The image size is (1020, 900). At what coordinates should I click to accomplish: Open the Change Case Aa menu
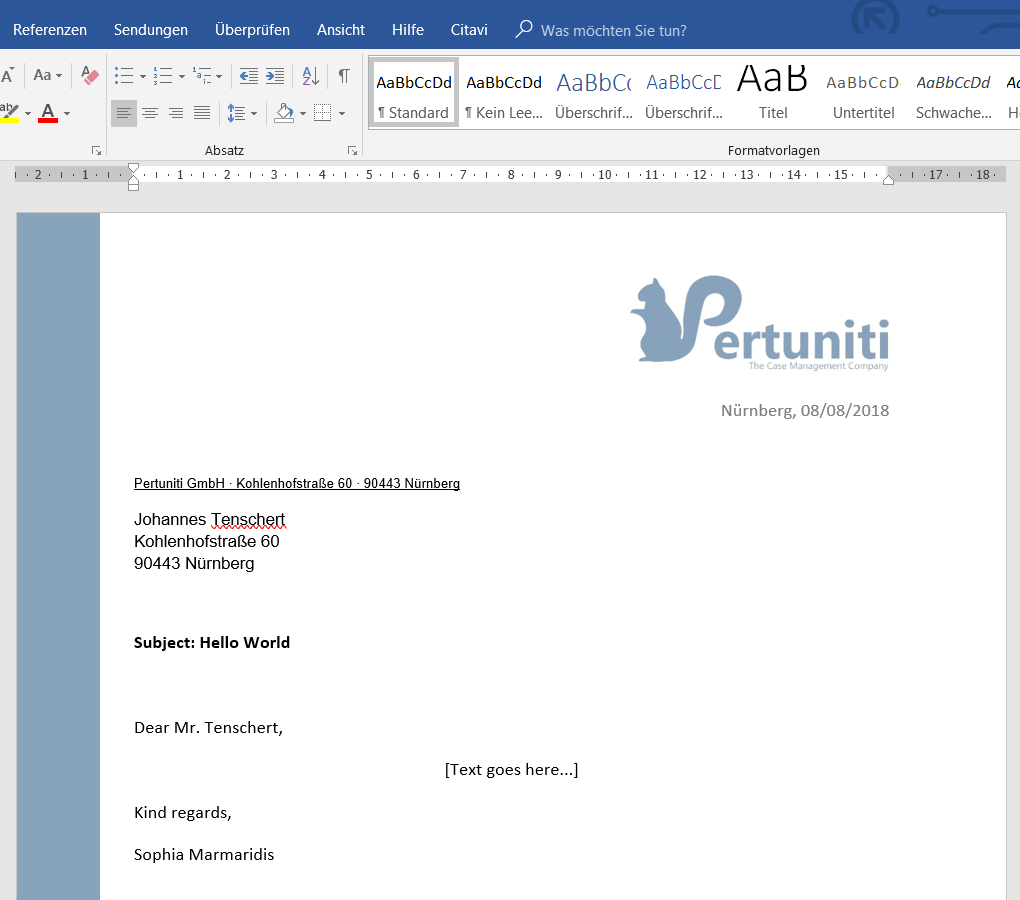[x=47, y=75]
